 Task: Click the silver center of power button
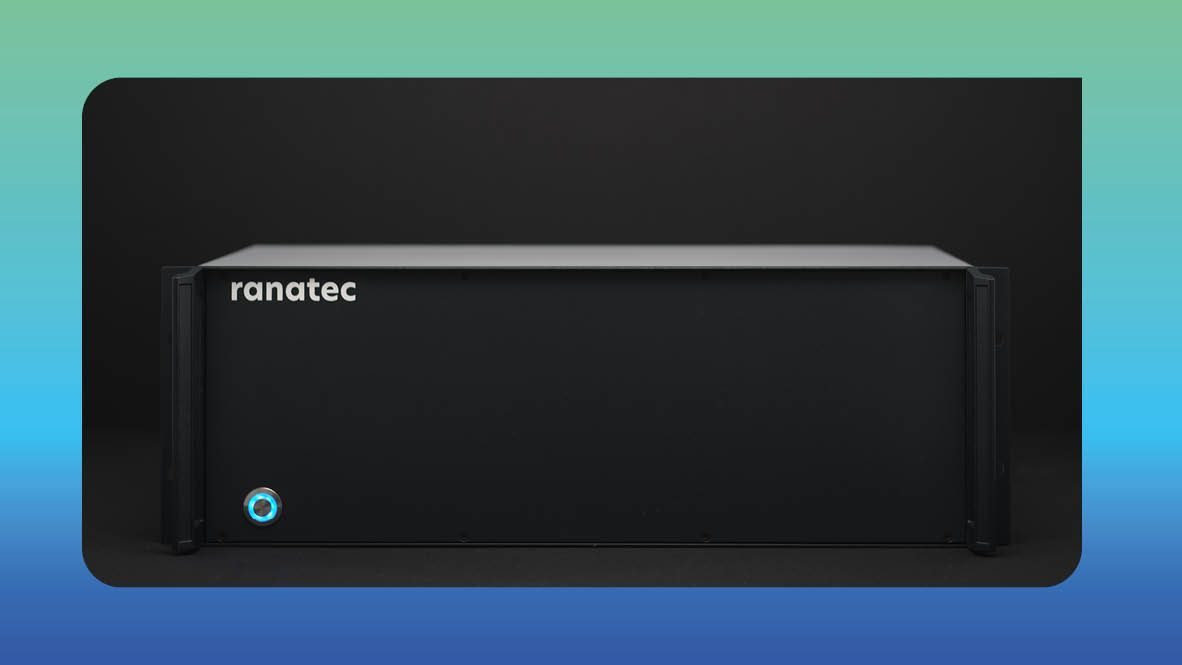click(x=262, y=507)
